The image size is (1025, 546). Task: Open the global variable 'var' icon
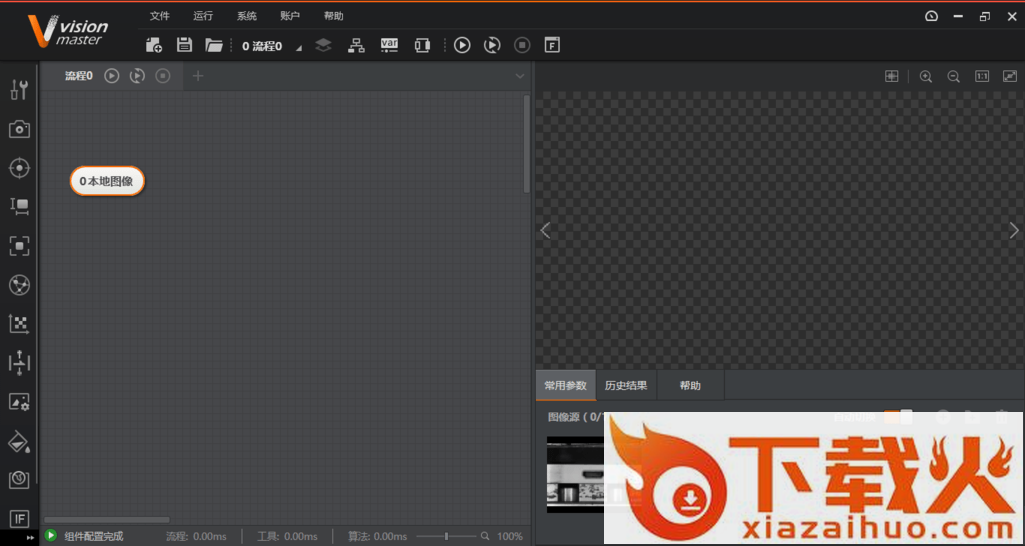[x=390, y=45]
